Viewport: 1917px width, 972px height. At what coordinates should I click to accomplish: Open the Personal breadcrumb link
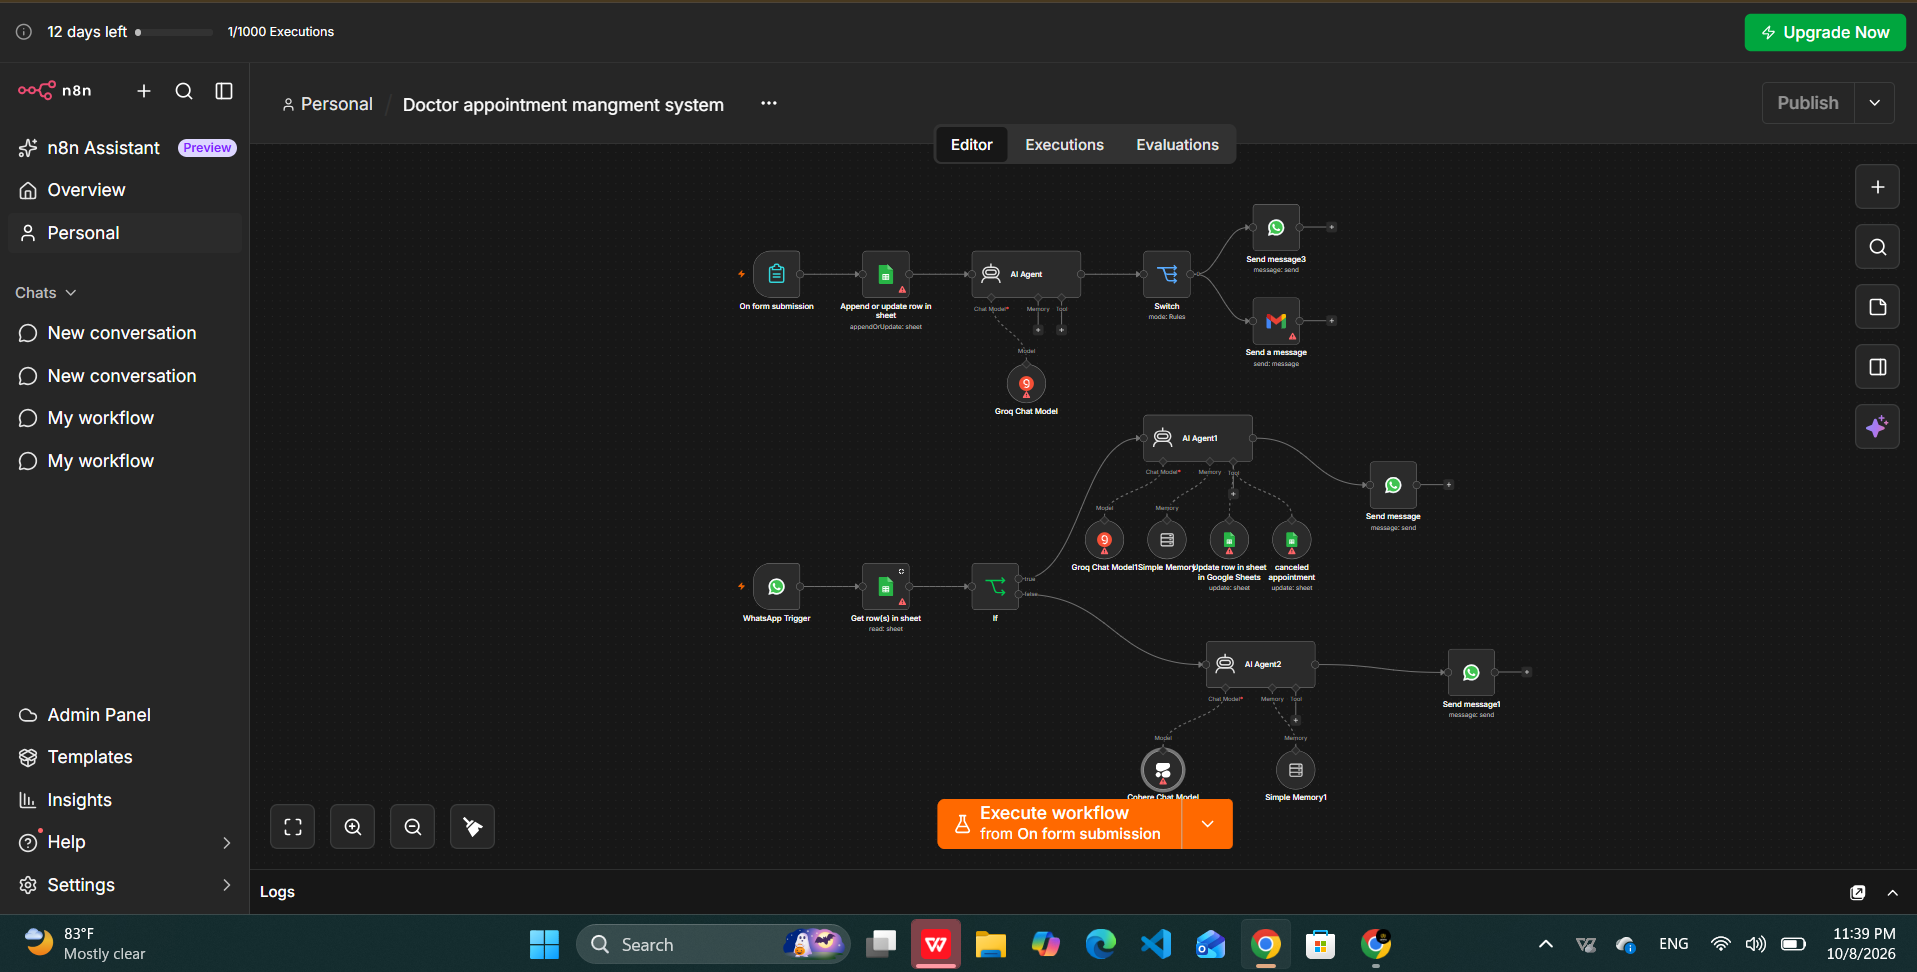coord(327,104)
